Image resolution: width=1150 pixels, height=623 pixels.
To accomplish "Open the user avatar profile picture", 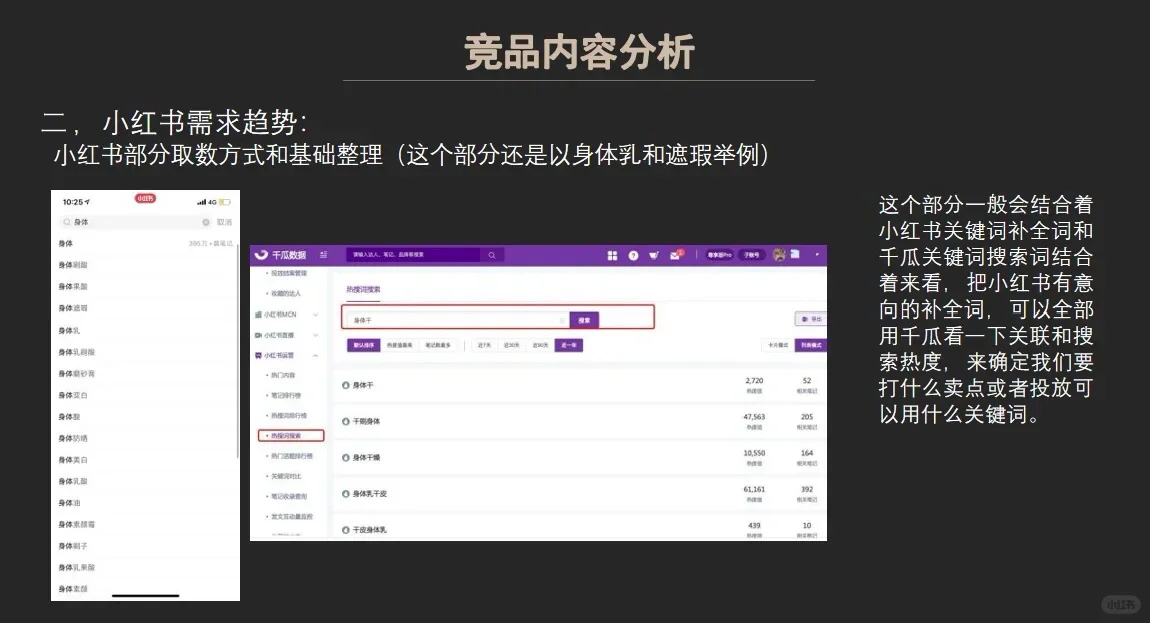I will click(779, 255).
